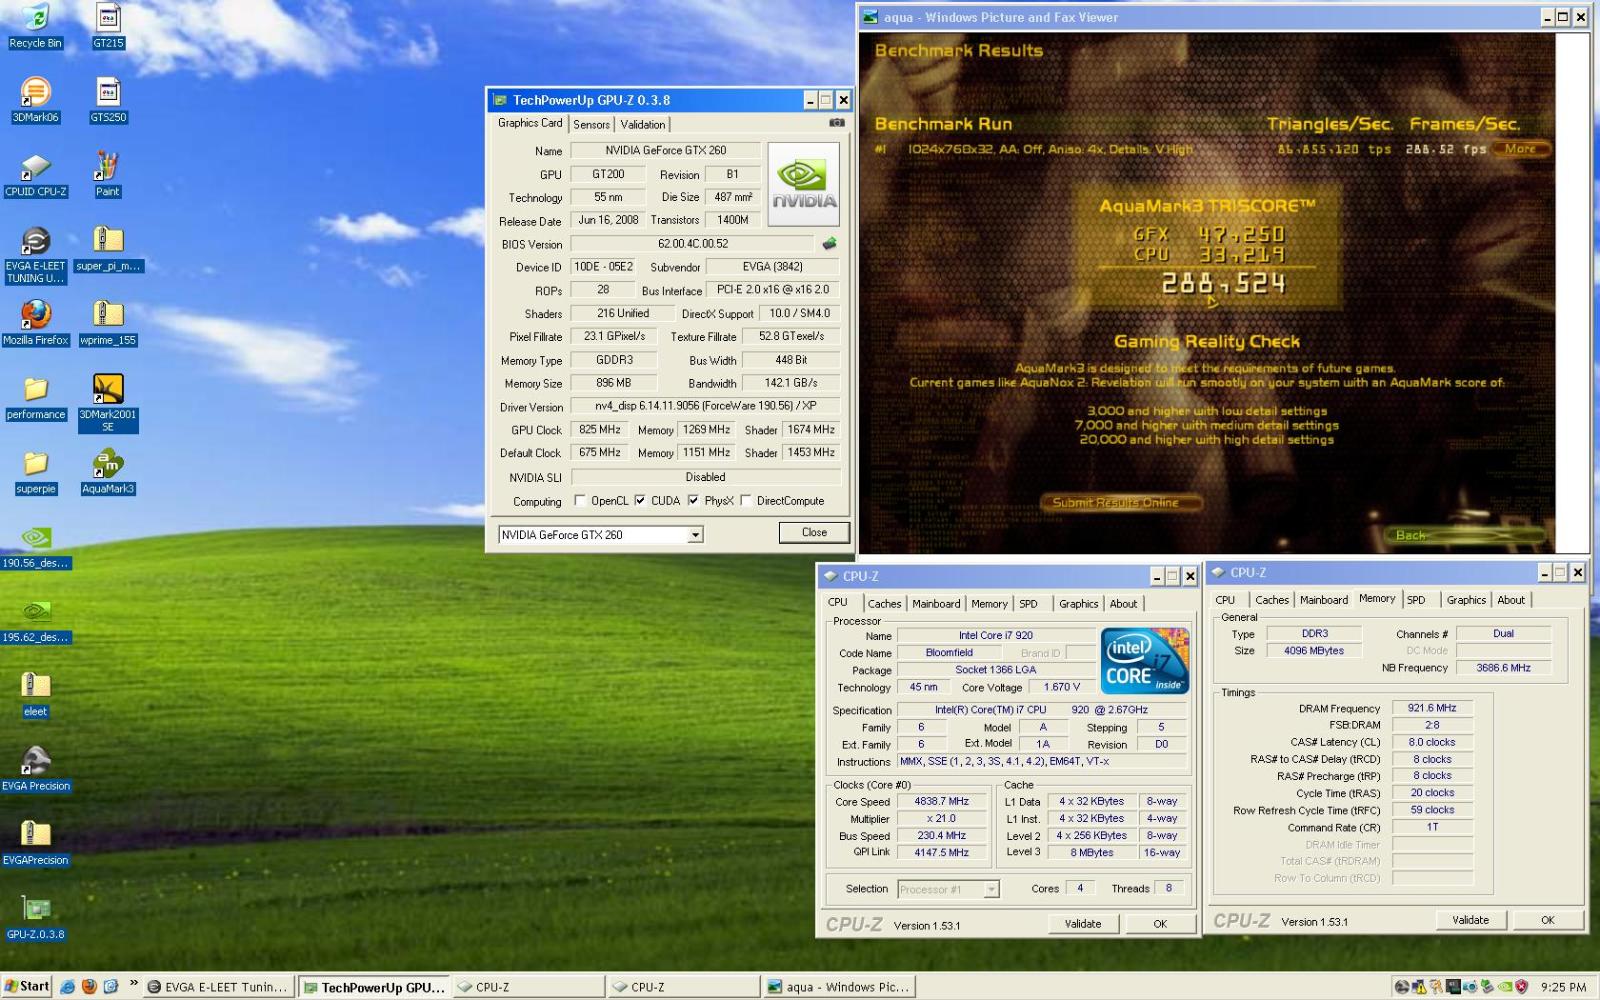Select TechPowerUp GPU-Z taskbar button
Viewport: 1600px width, 1000px height.
(375, 987)
